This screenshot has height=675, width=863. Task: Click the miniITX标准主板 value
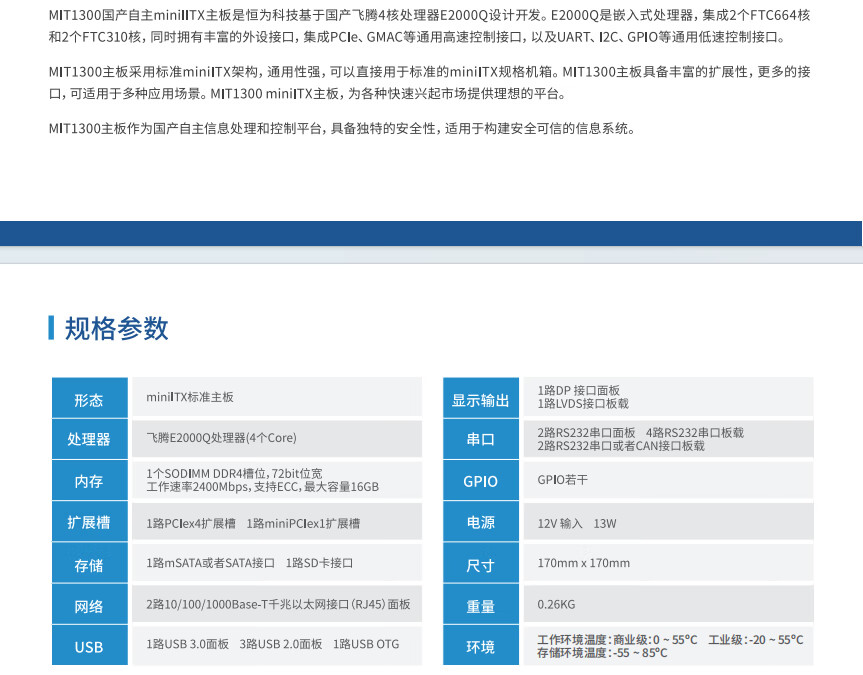[190, 397]
